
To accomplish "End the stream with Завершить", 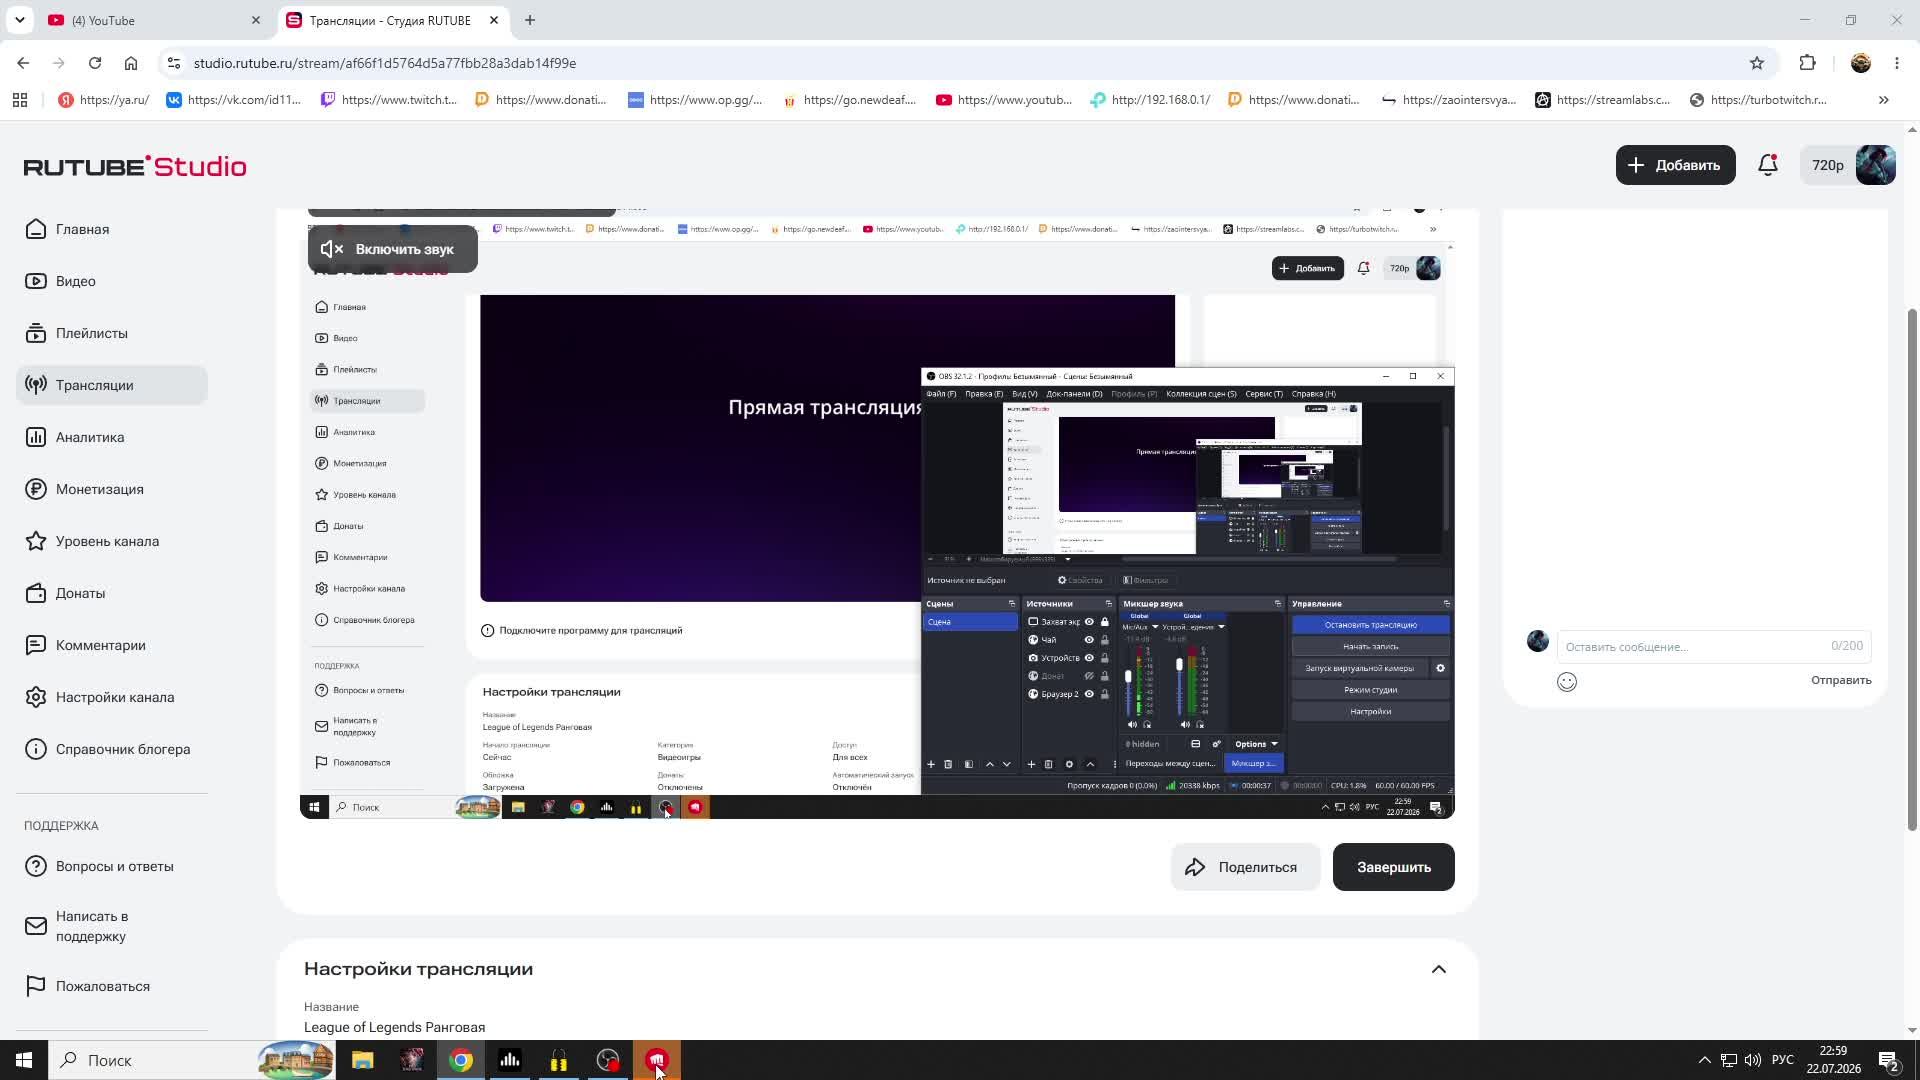I will pyautogui.click(x=1393, y=867).
